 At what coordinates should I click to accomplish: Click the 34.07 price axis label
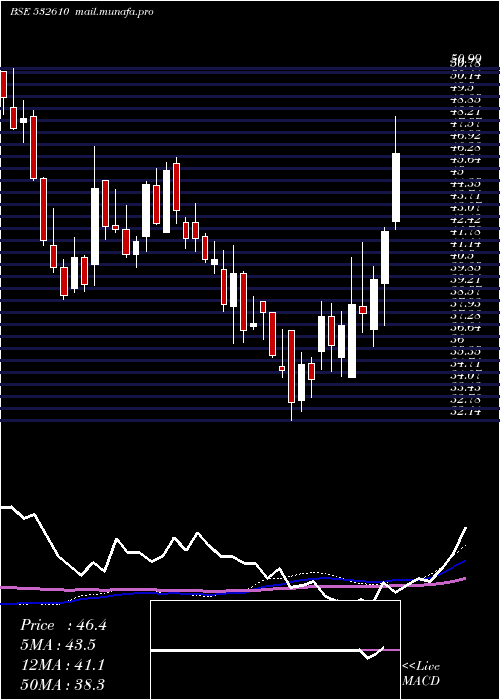[x=466, y=375]
